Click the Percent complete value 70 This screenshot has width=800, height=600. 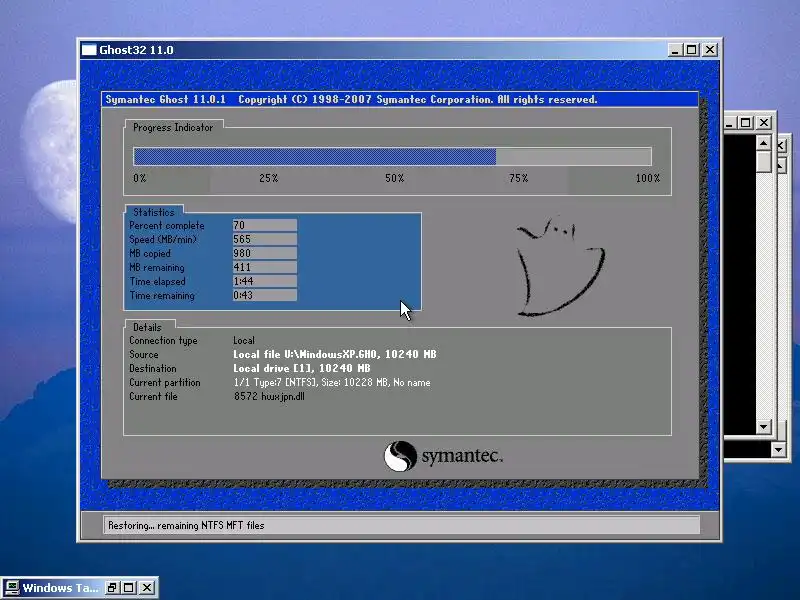click(264, 226)
